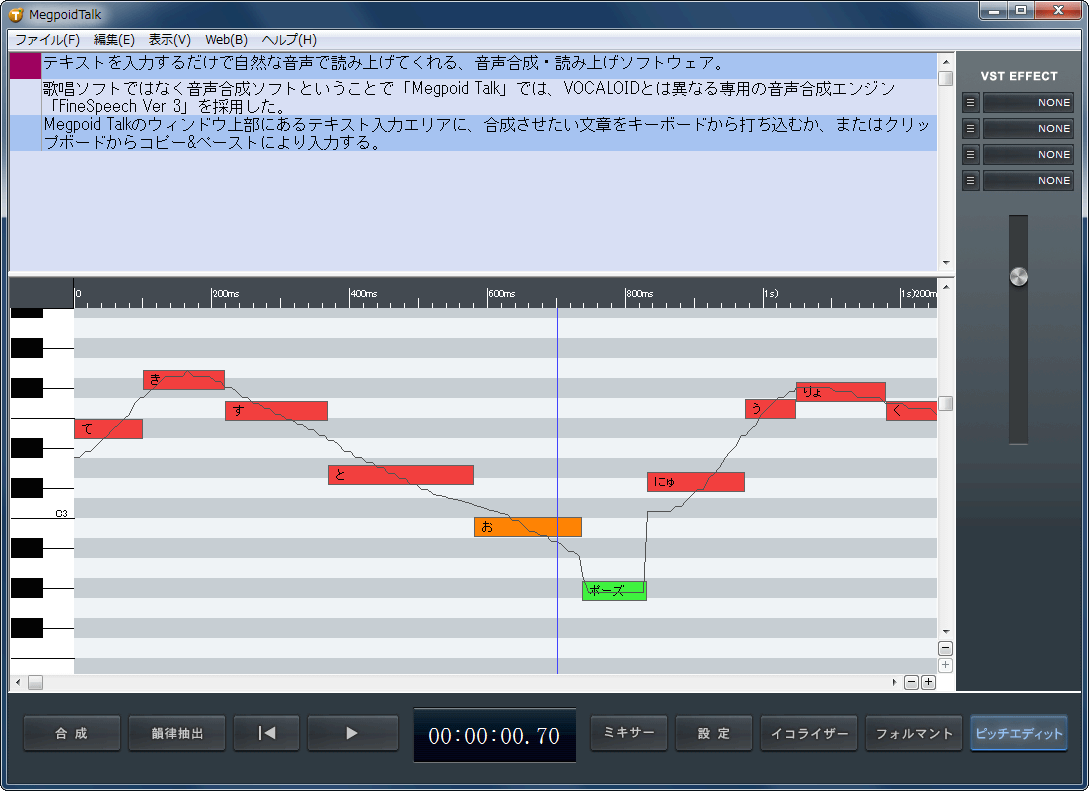The width and height of the screenshot is (1089, 791).
Task: Open the ヘルプ(H) menu
Action: [289, 40]
